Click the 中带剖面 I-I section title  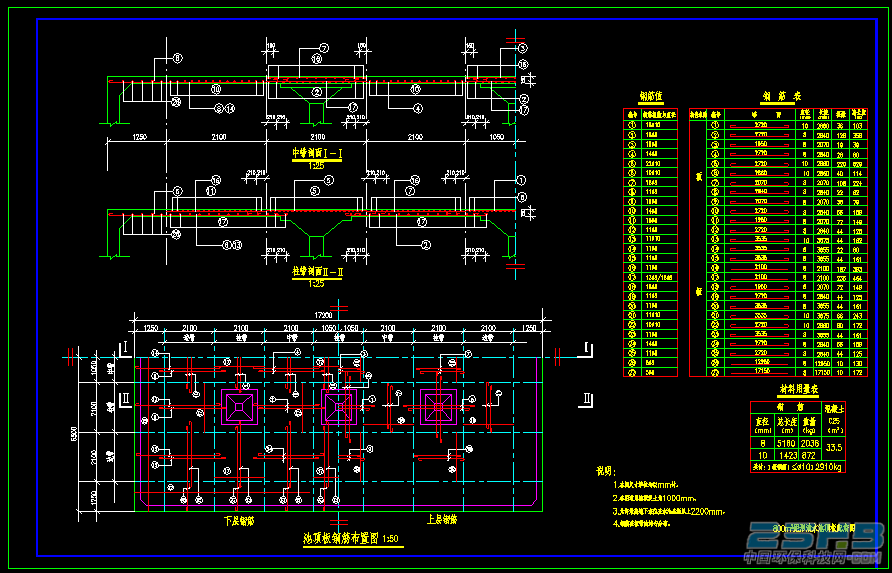point(317,154)
